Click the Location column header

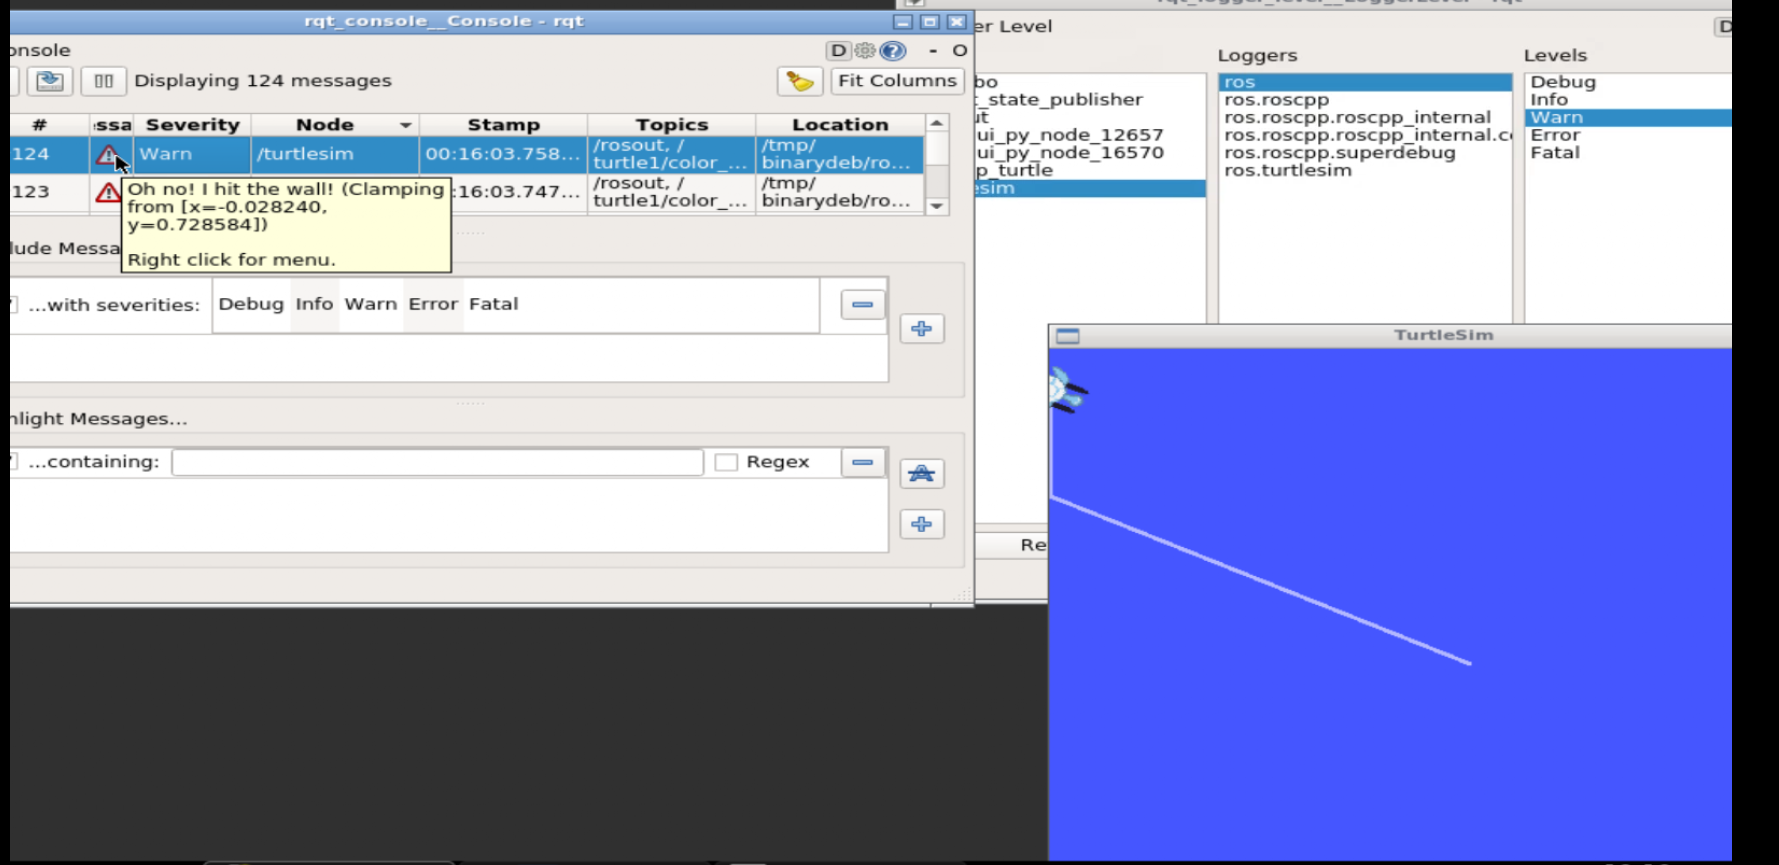point(840,125)
